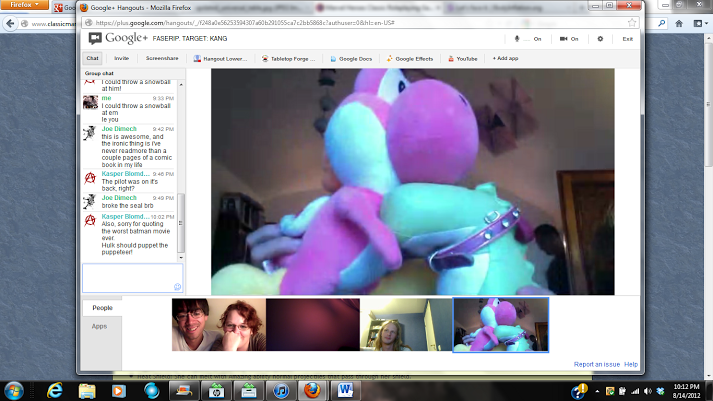This screenshot has height=401, width=713.
Task: Switch to Microsoft Word on taskbar
Action: 345,391
